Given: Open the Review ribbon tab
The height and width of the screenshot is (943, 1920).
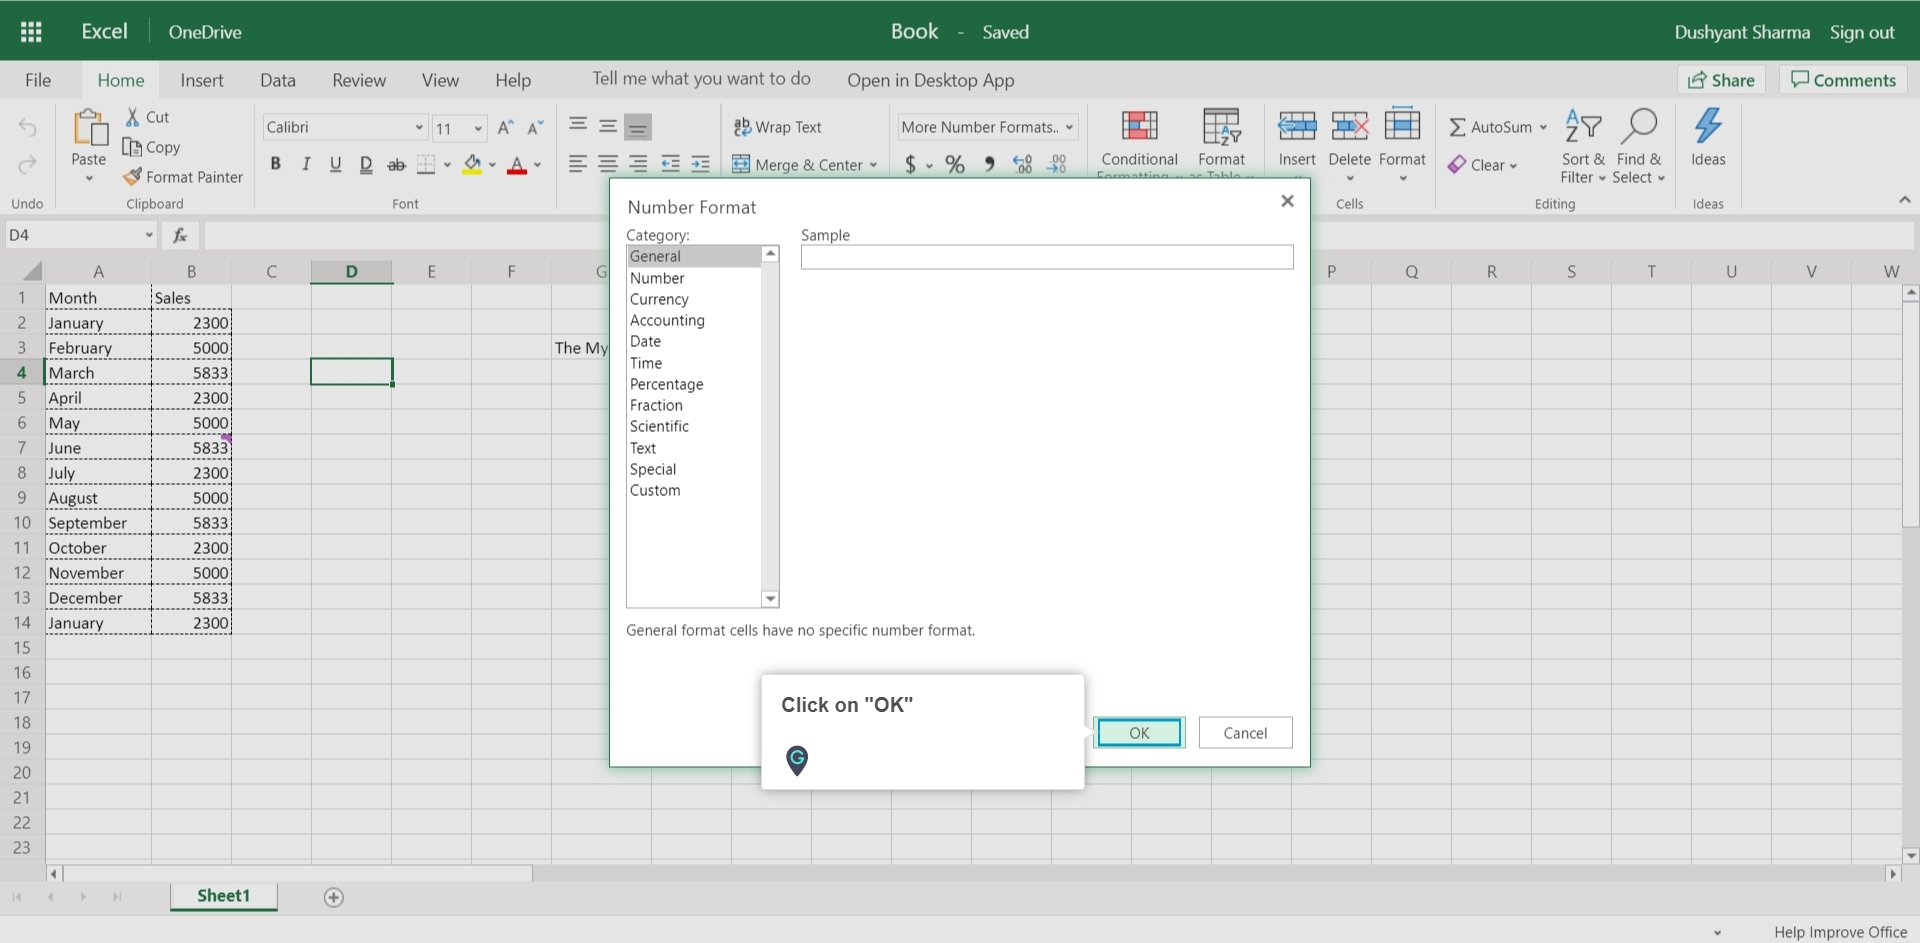Looking at the screenshot, I should [x=358, y=80].
